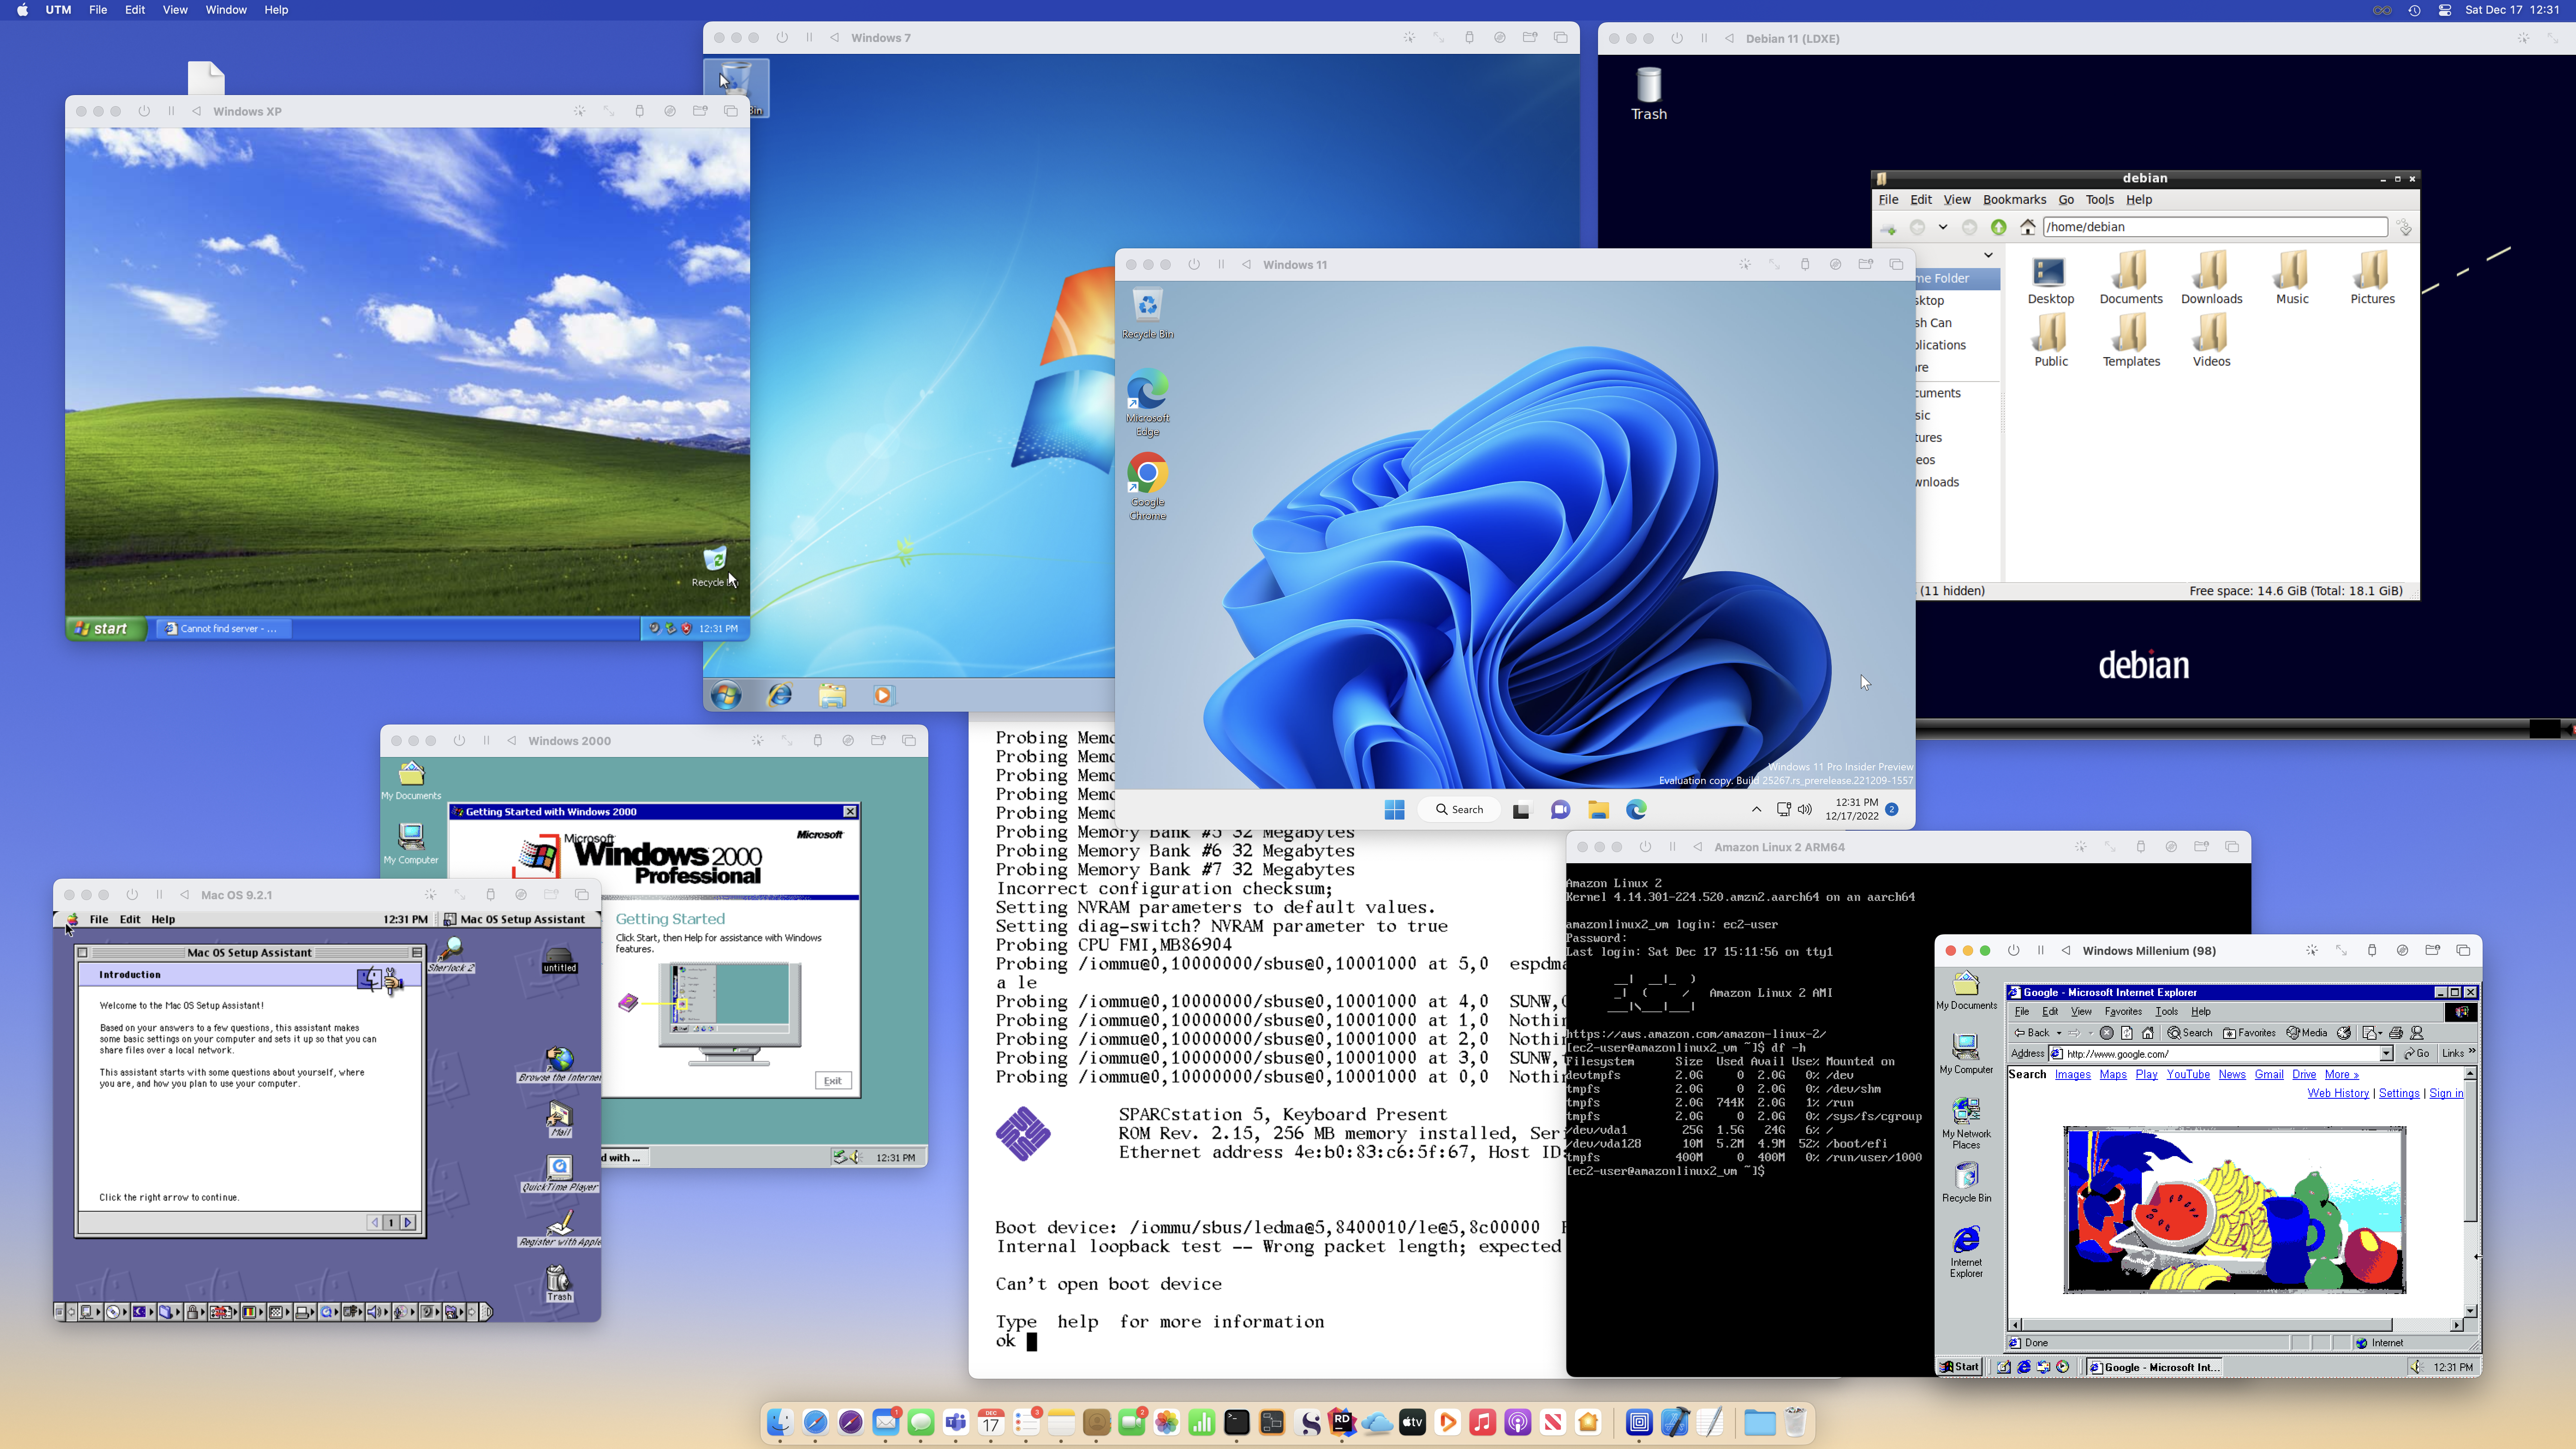
Task: Click the right arrow in the Mac OS Setup Assistant
Action: tap(407, 1222)
